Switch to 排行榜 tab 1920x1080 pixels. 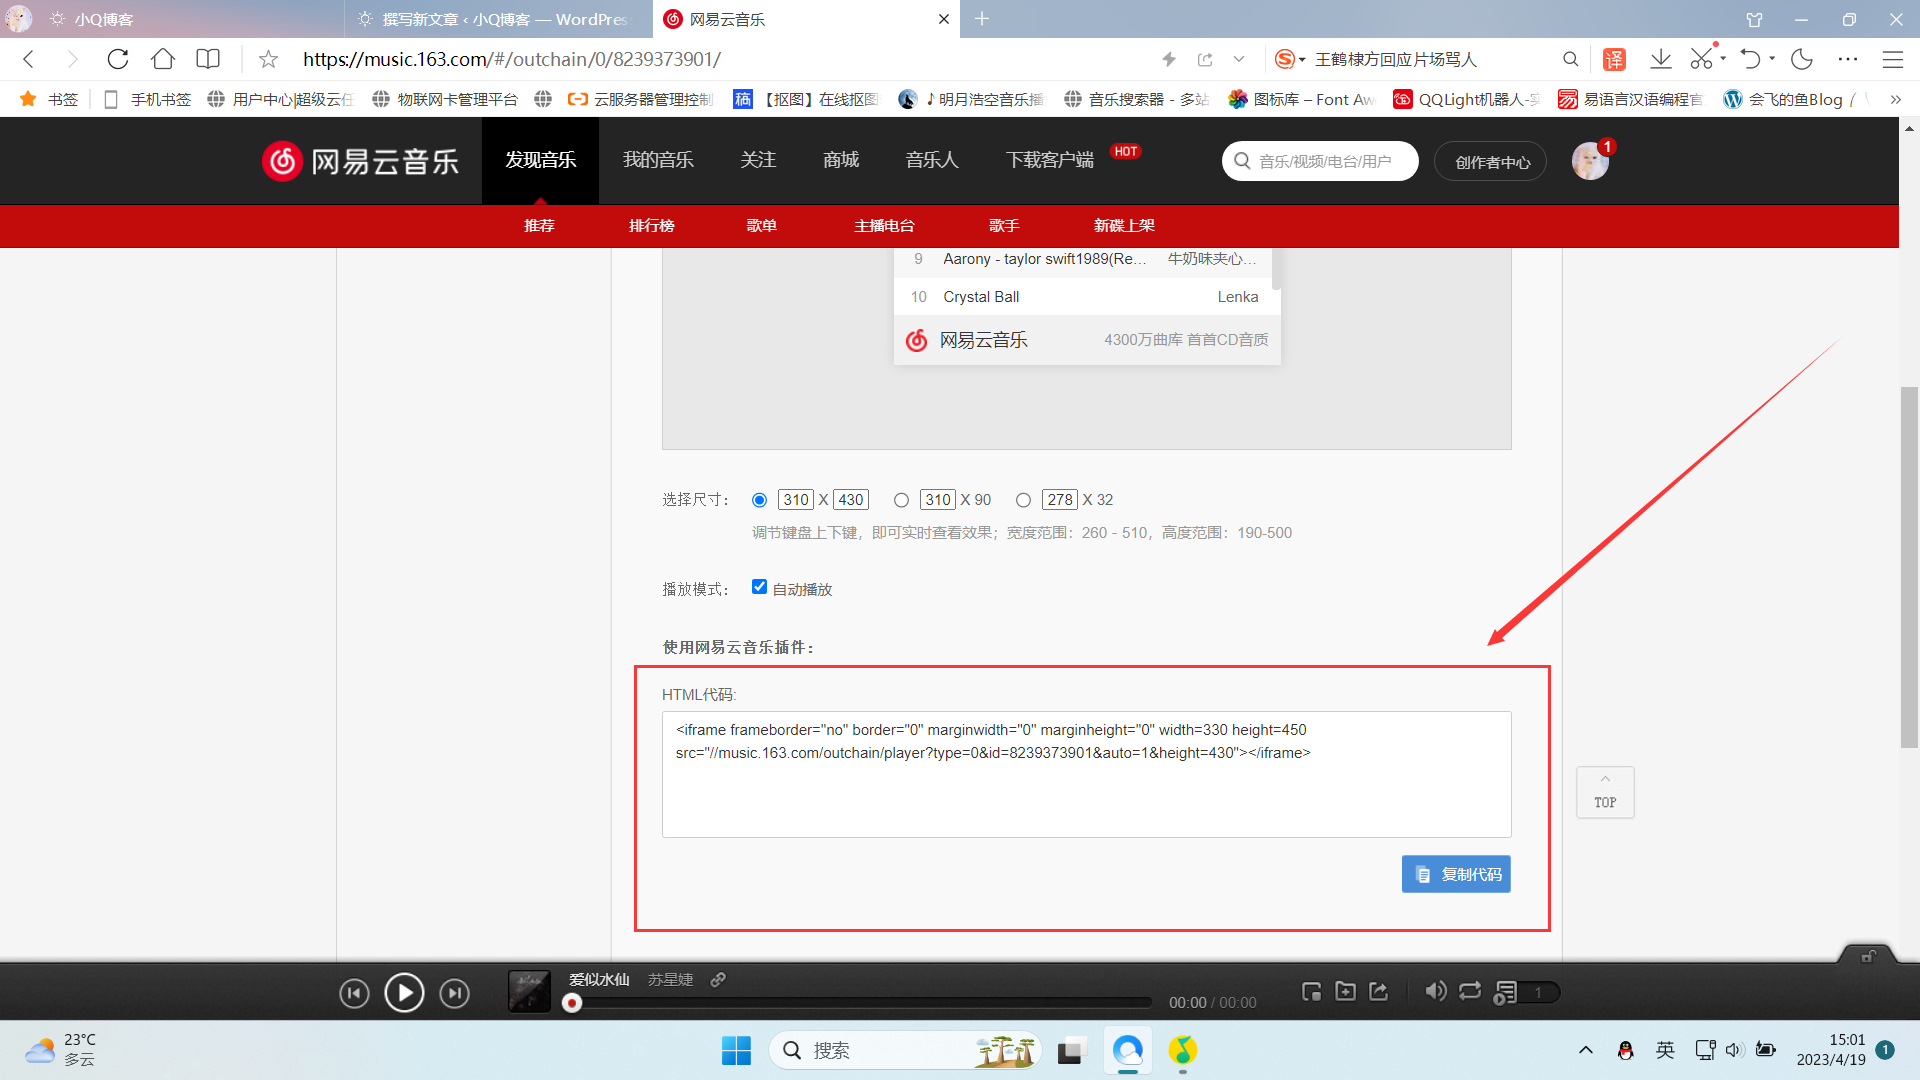652,226
